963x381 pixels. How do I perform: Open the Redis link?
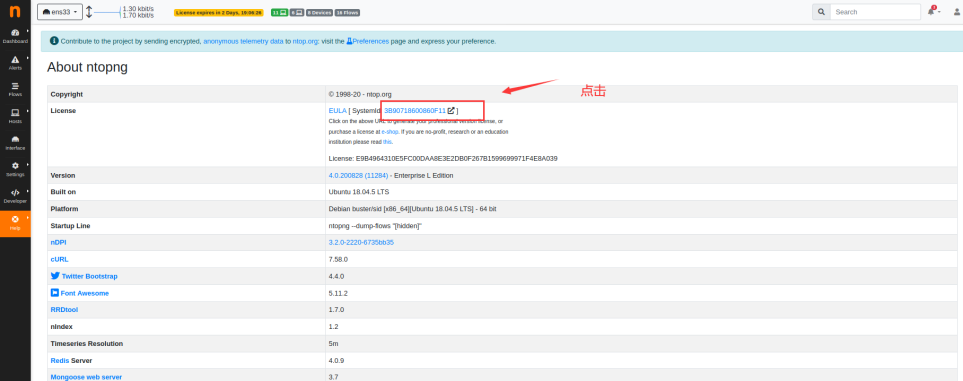click(x=60, y=360)
